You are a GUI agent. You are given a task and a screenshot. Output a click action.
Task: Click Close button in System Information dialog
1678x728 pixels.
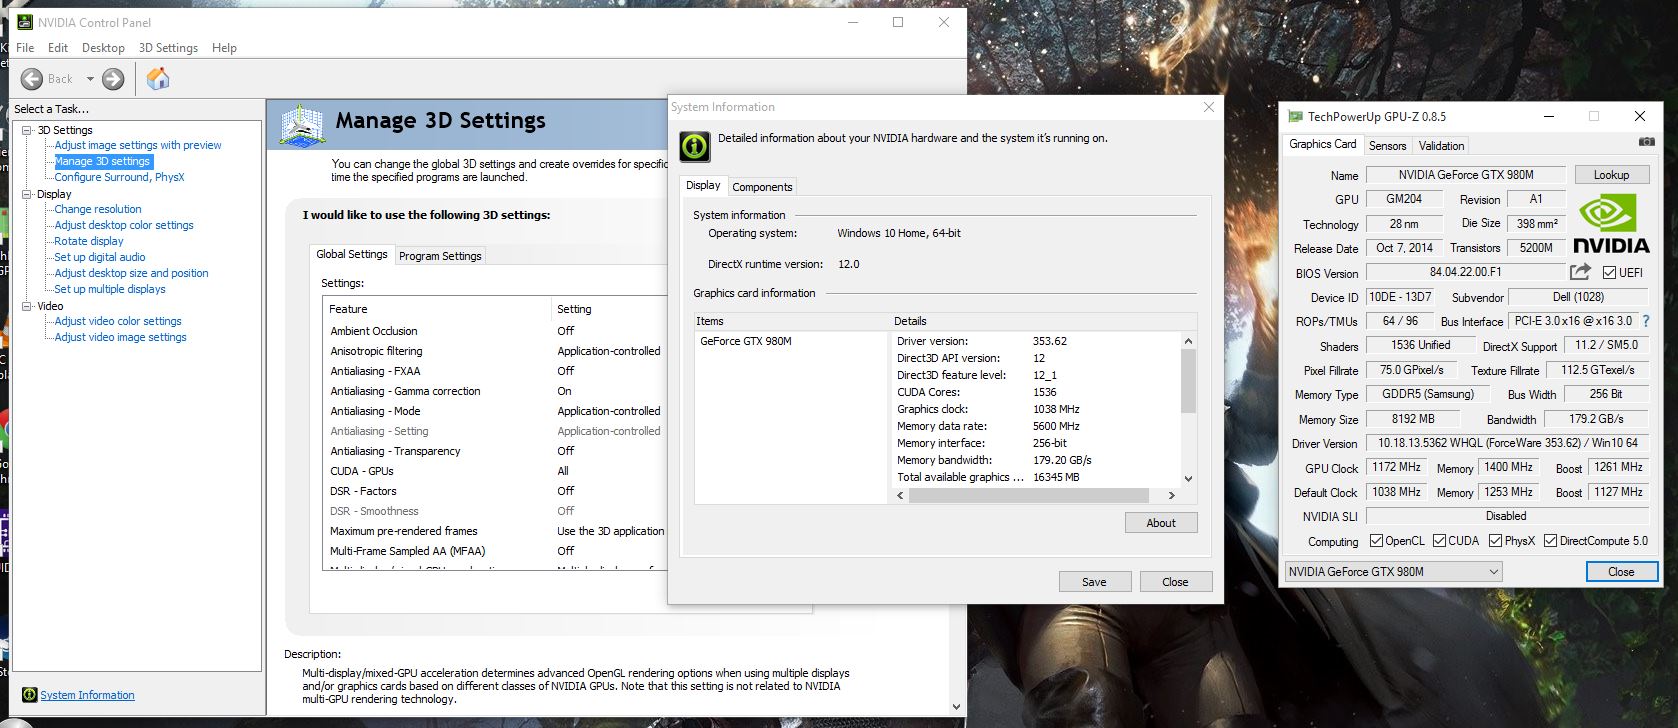point(1175,582)
